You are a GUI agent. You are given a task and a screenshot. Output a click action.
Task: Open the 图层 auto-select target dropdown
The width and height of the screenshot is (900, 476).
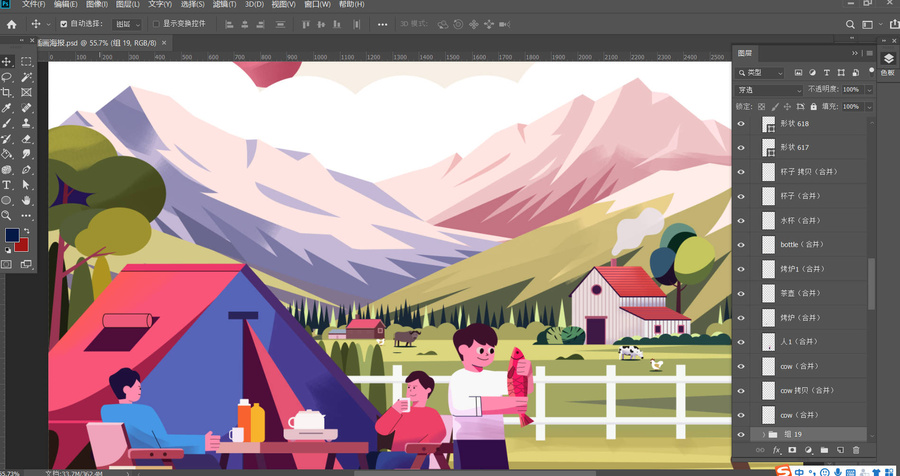(x=127, y=24)
